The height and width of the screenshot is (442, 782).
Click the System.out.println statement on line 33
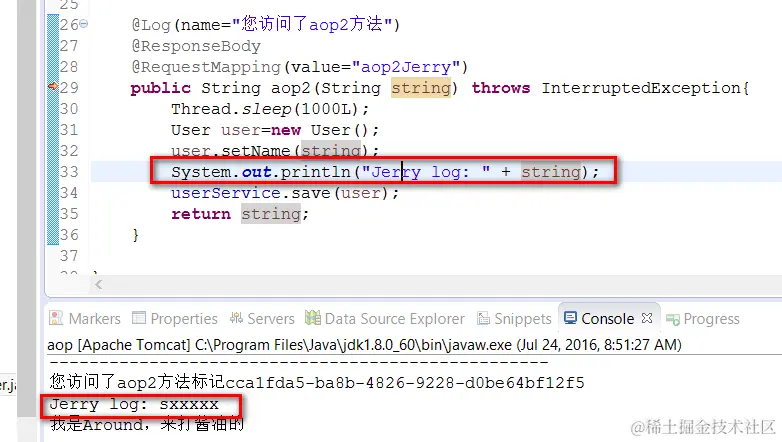385,172
